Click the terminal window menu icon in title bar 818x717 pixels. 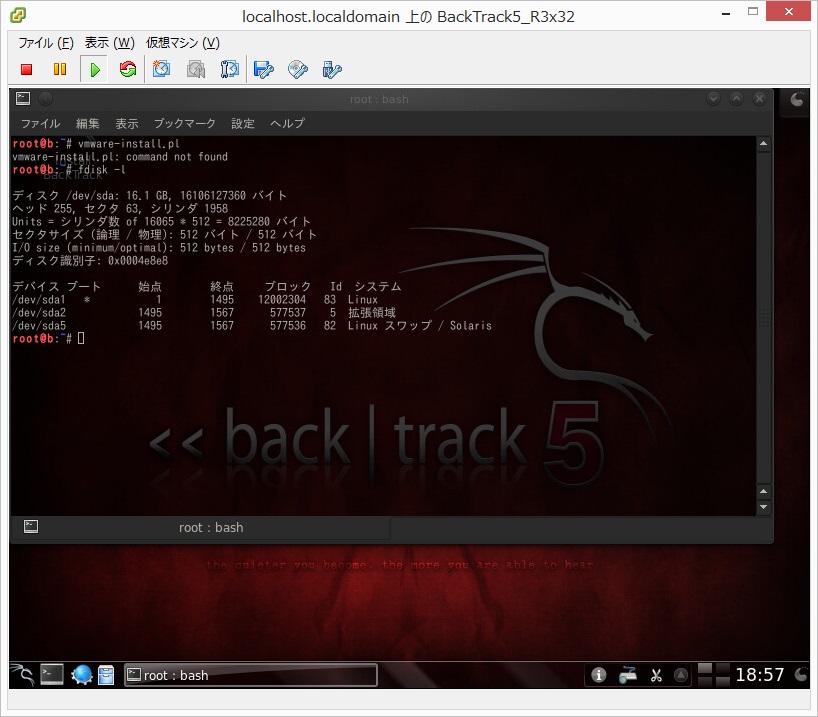point(23,99)
